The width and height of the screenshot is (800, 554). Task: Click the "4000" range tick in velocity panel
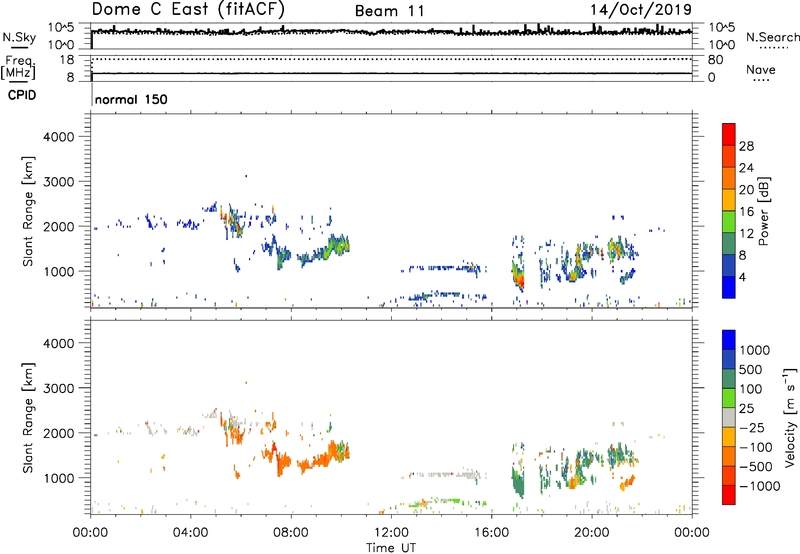coord(58,343)
